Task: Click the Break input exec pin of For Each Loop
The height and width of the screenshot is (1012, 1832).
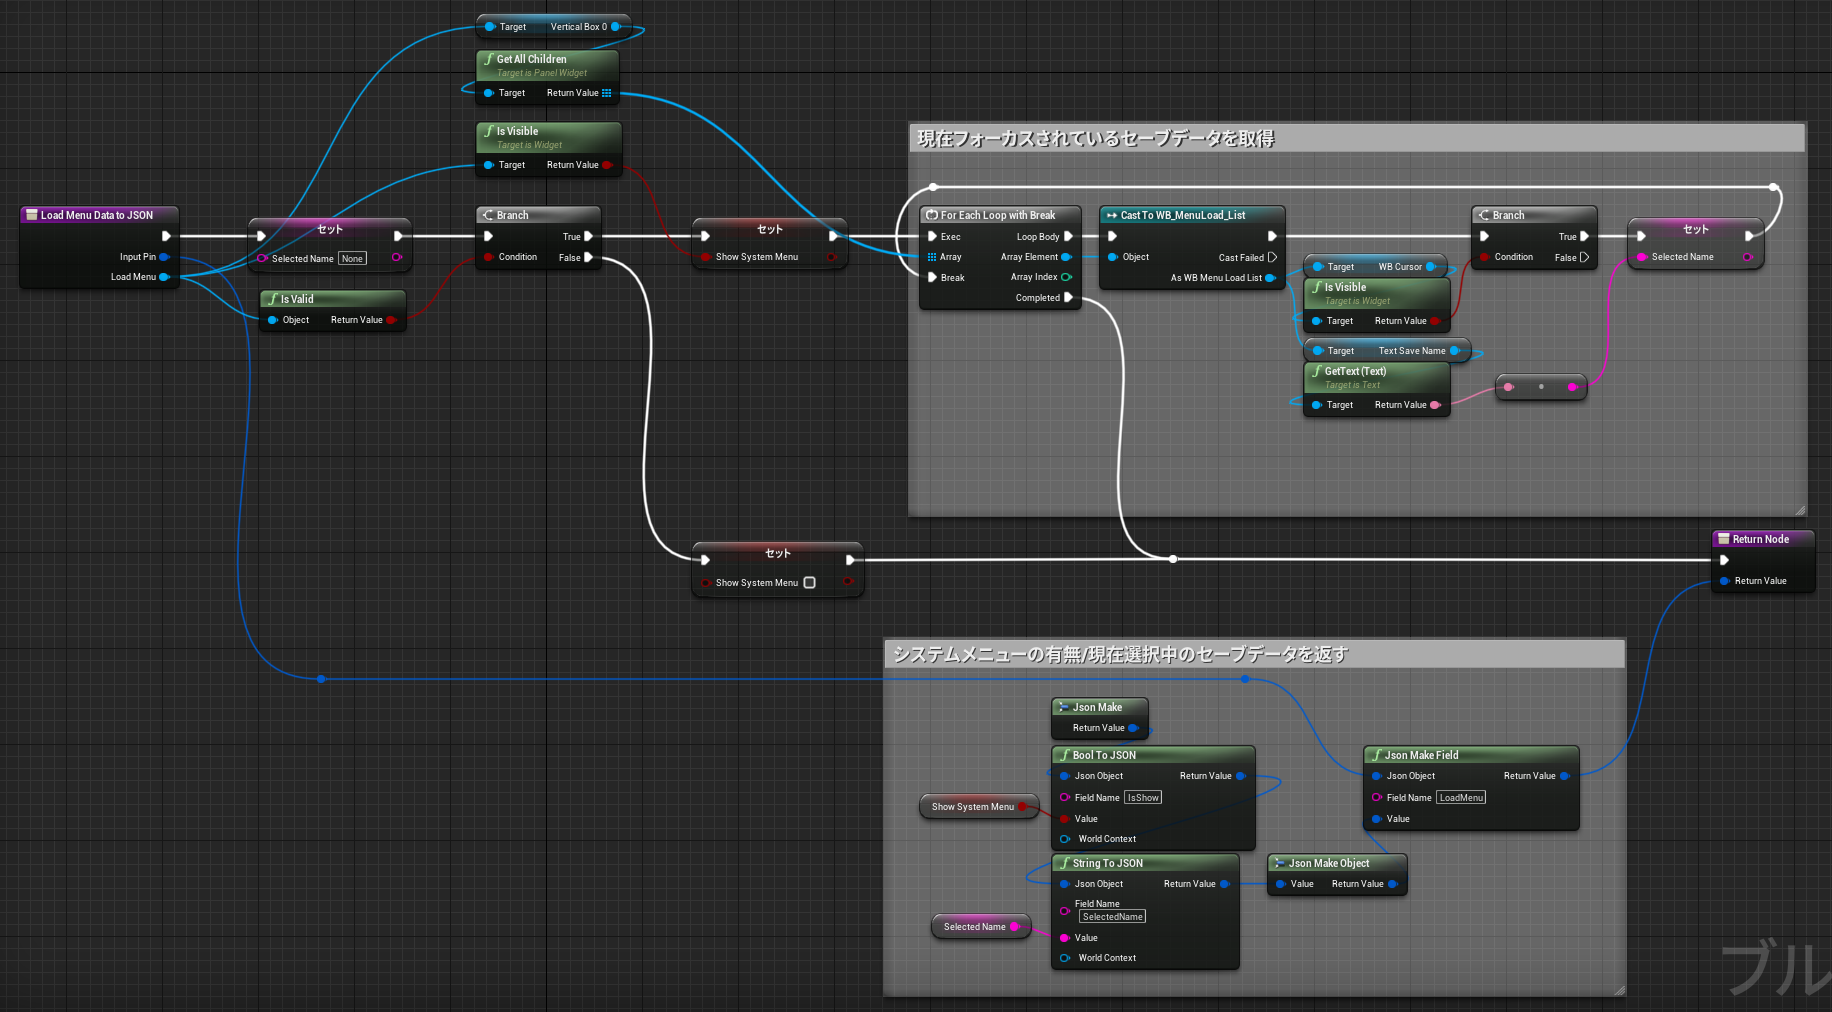Action: [932, 278]
